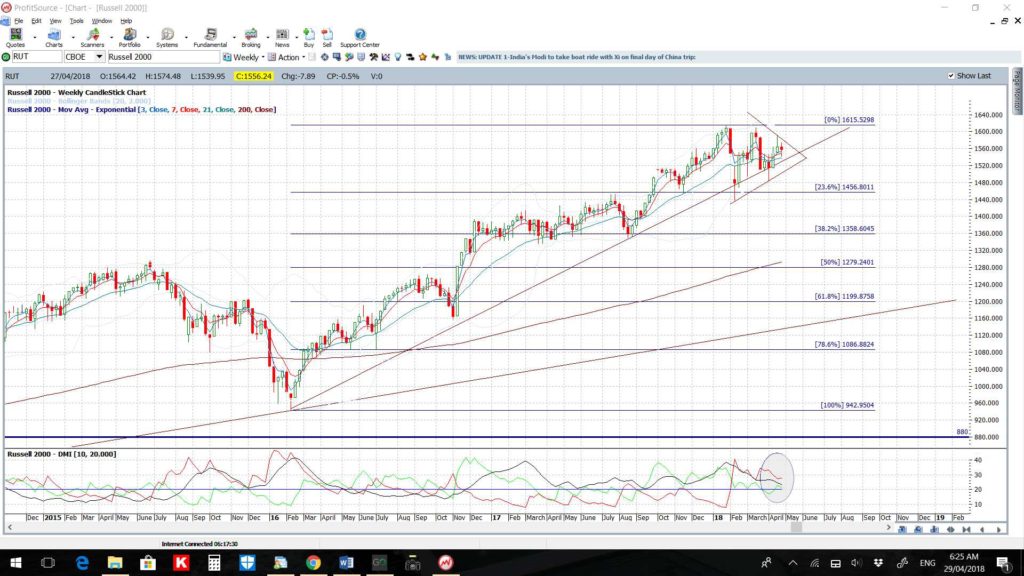The width and height of the screenshot is (1024, 576).
Task: Expand the Scanners button dropdown arrow
Action: pos(112,37)
